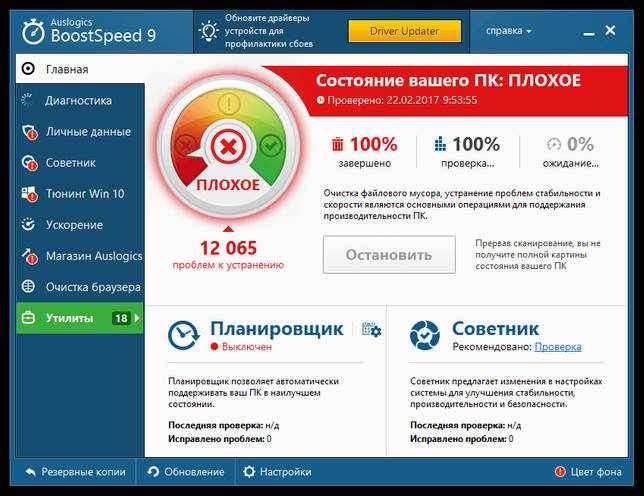Click the Главная target icon
This screenshot has height=496, width=644.
[28, 69]
